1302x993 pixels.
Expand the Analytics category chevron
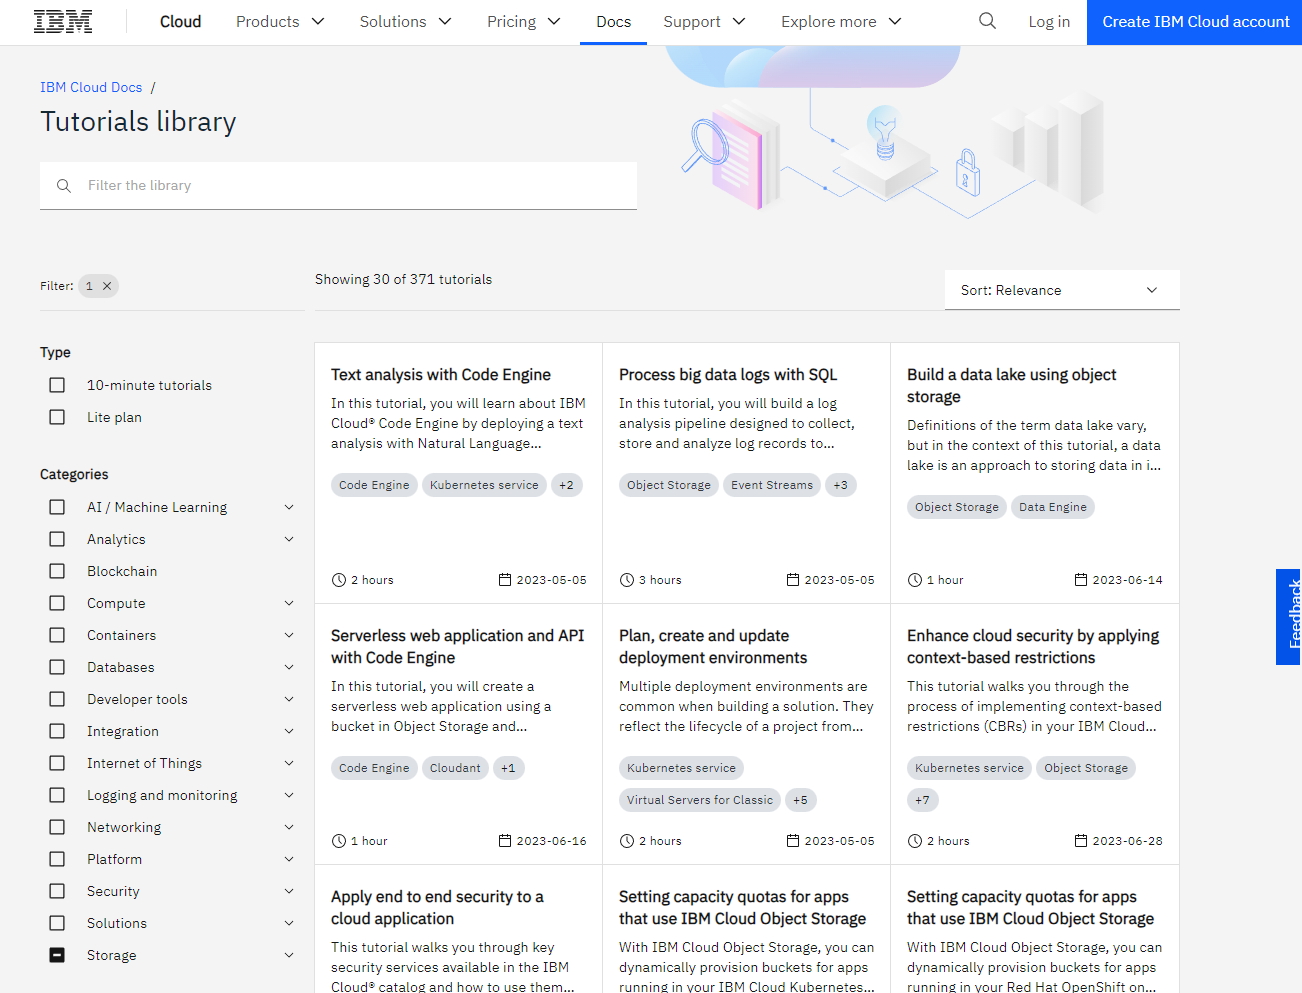click(289, 539)
